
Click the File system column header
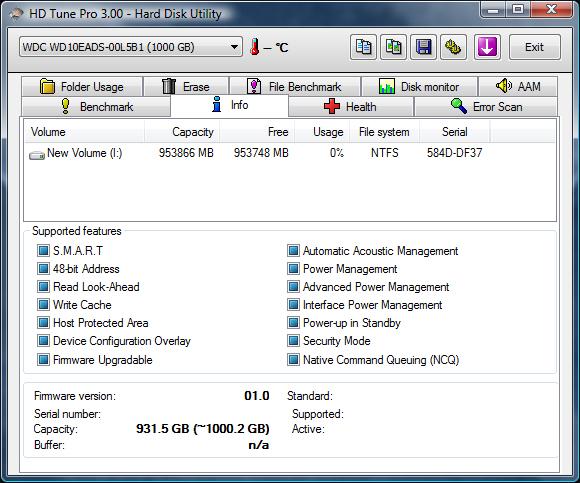click(x=385, y=132)
